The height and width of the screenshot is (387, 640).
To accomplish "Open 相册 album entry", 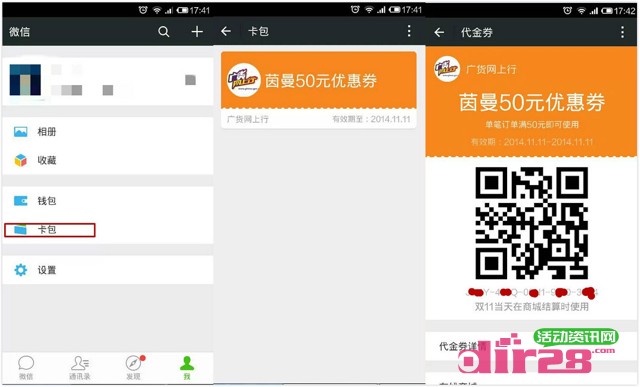I will (x=108, y=132).
